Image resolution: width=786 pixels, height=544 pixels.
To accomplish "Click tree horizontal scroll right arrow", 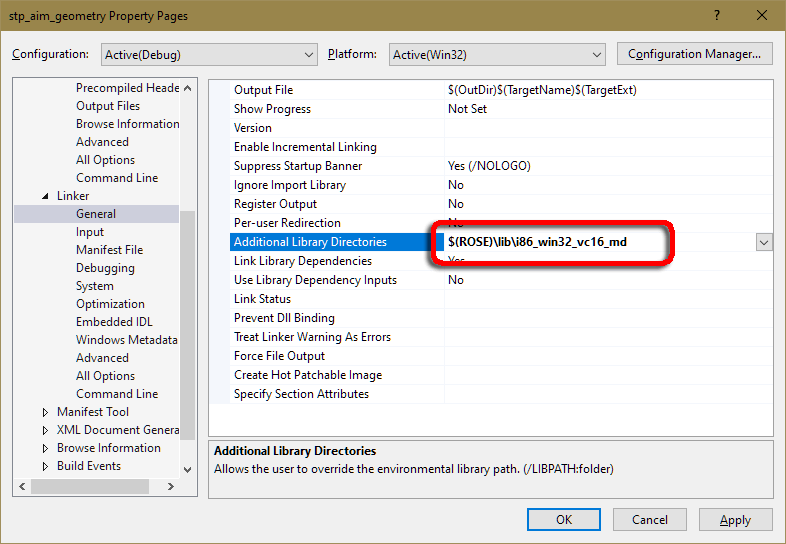I will coord(171,486).
